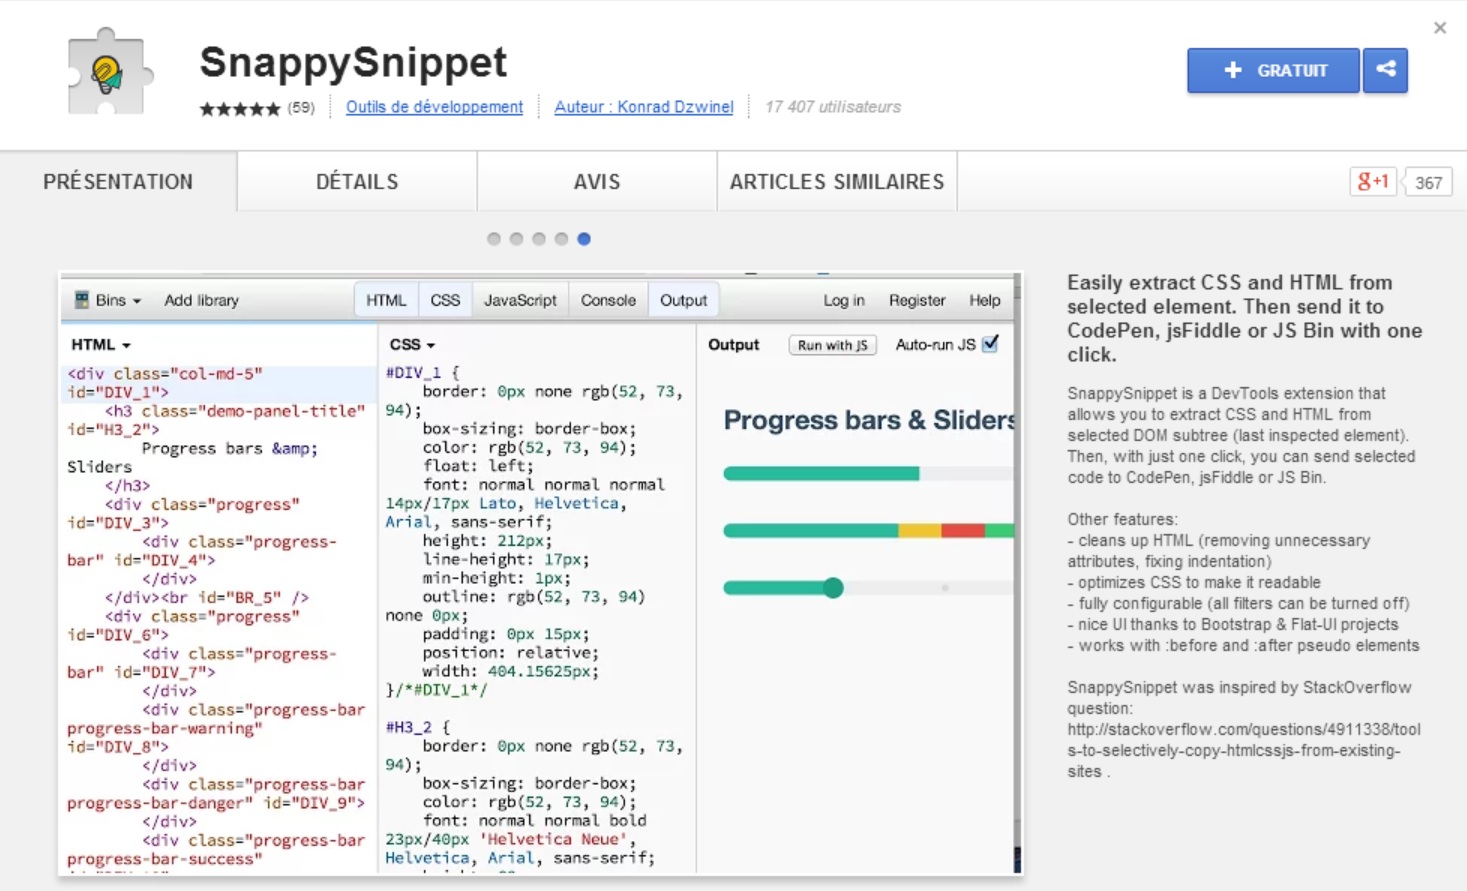1467x891 pixels.
Task: Go to the ARTICLES SIMILAIRES tab
Action: 837,182
